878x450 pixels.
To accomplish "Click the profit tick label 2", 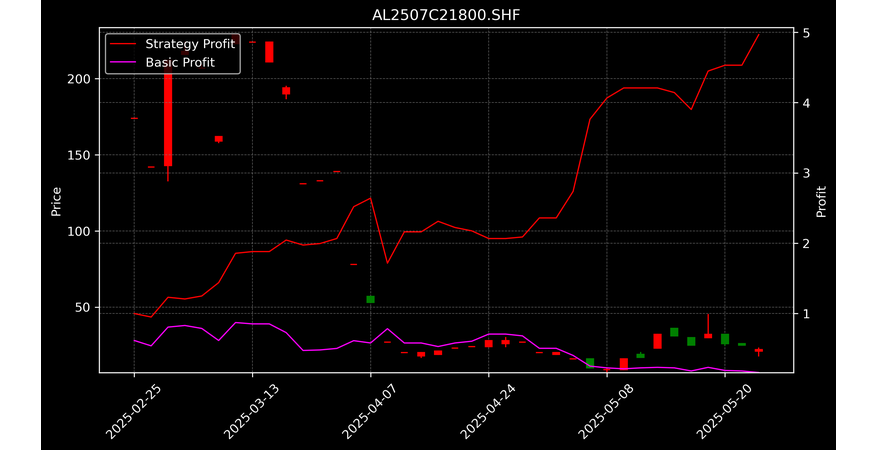I will [x=806, y=243].
